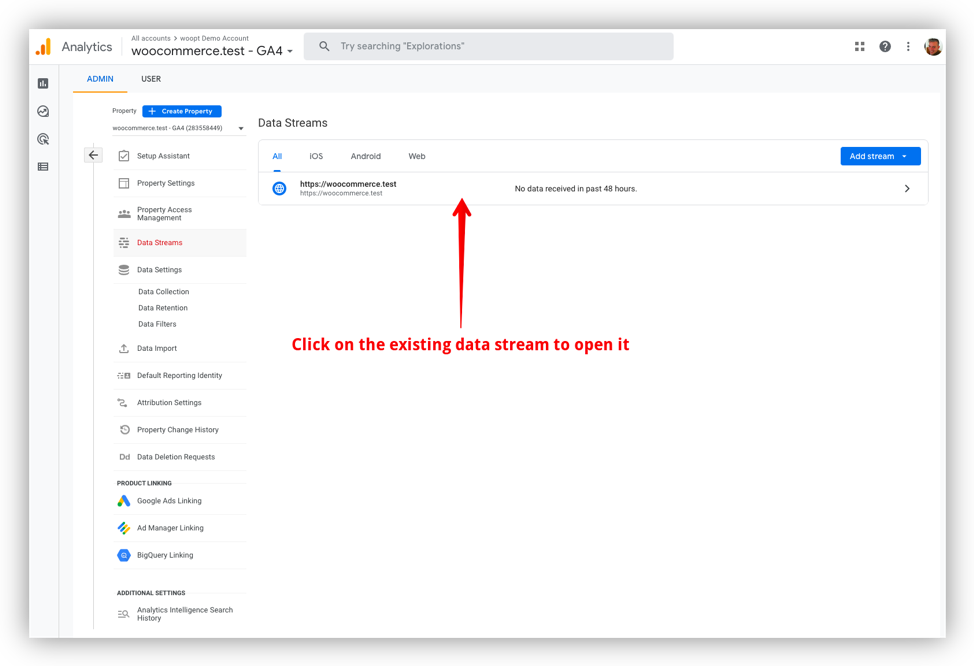
Task: Open the three-dot more options menu
Action: click(x=908, y=47)
